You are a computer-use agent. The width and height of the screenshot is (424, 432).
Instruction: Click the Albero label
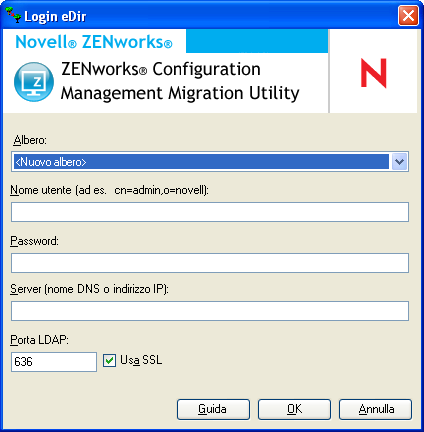30,140
